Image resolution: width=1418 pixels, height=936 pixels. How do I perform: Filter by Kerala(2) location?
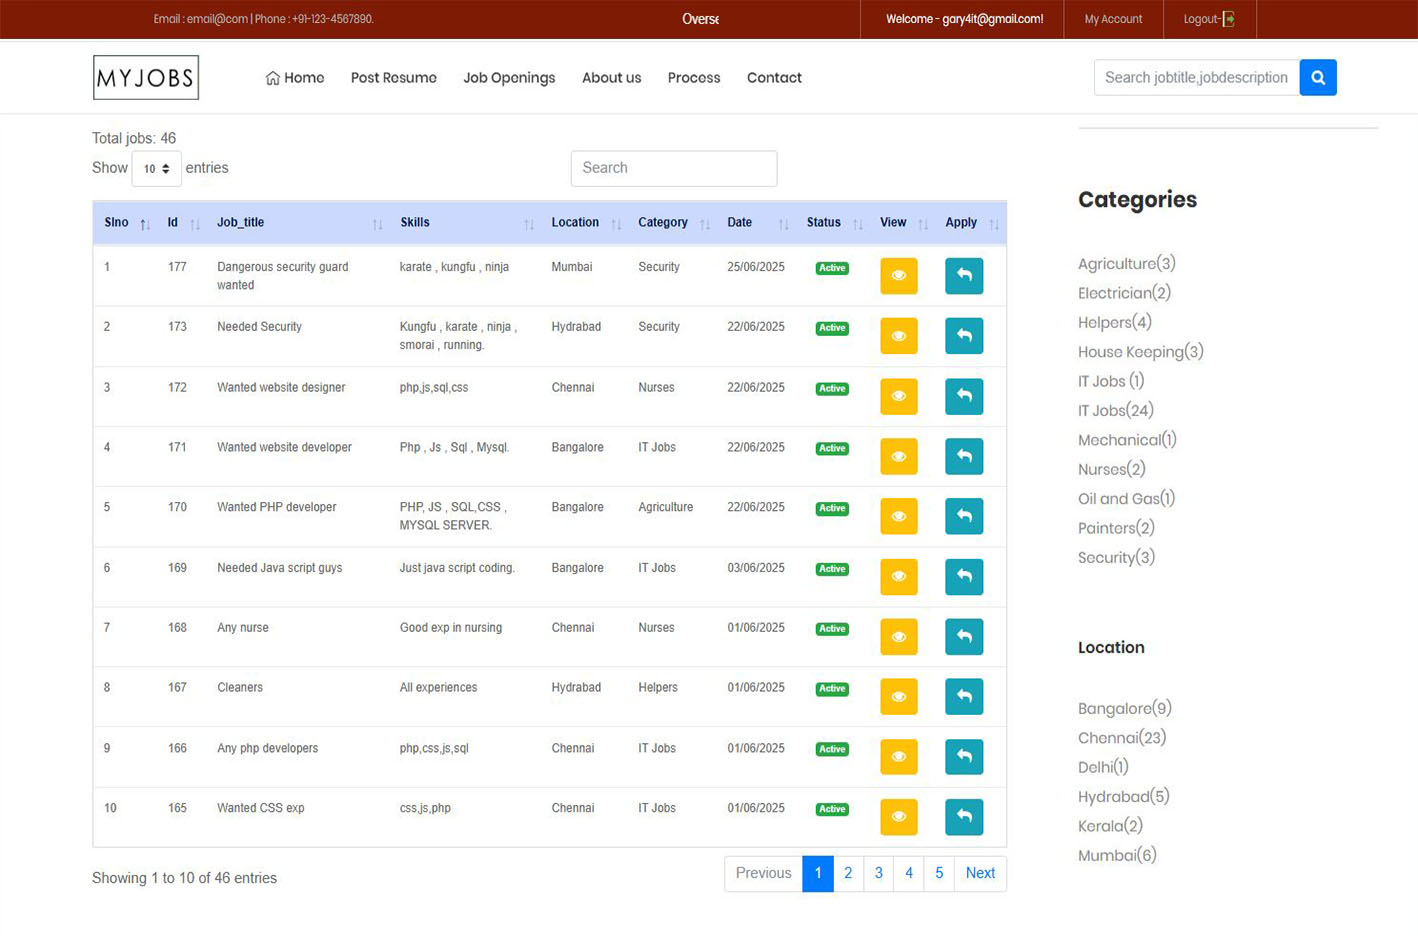coord(1110,826)
